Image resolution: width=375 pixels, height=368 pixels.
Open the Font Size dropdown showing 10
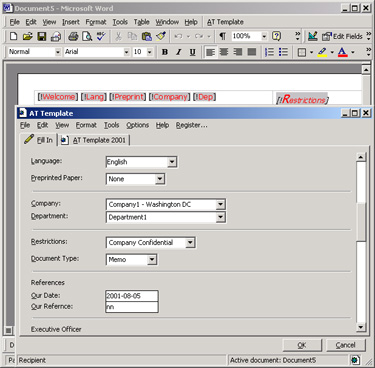(150, 52)
